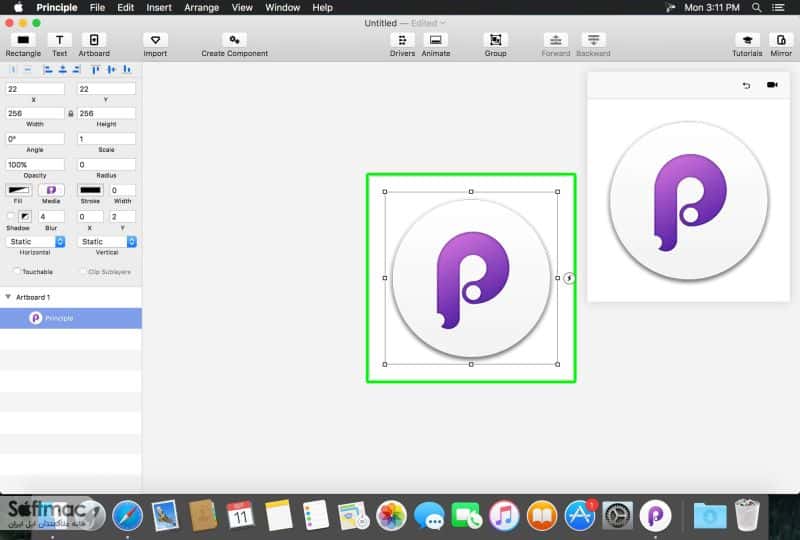The height and width of the screenshot is (540, 800).
Task: Open the File menu
Action: coord(97,8)
